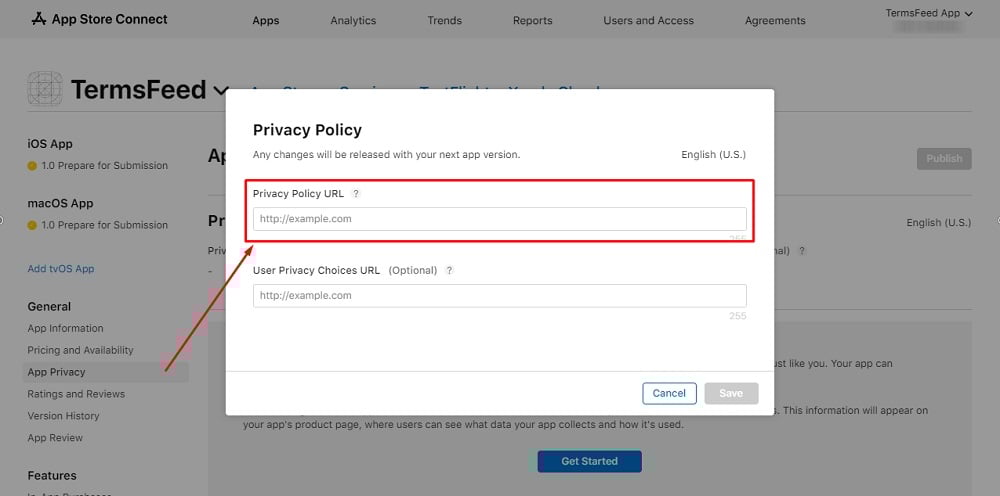Click the English (U.S.) label behind dialog

[939, 222]
